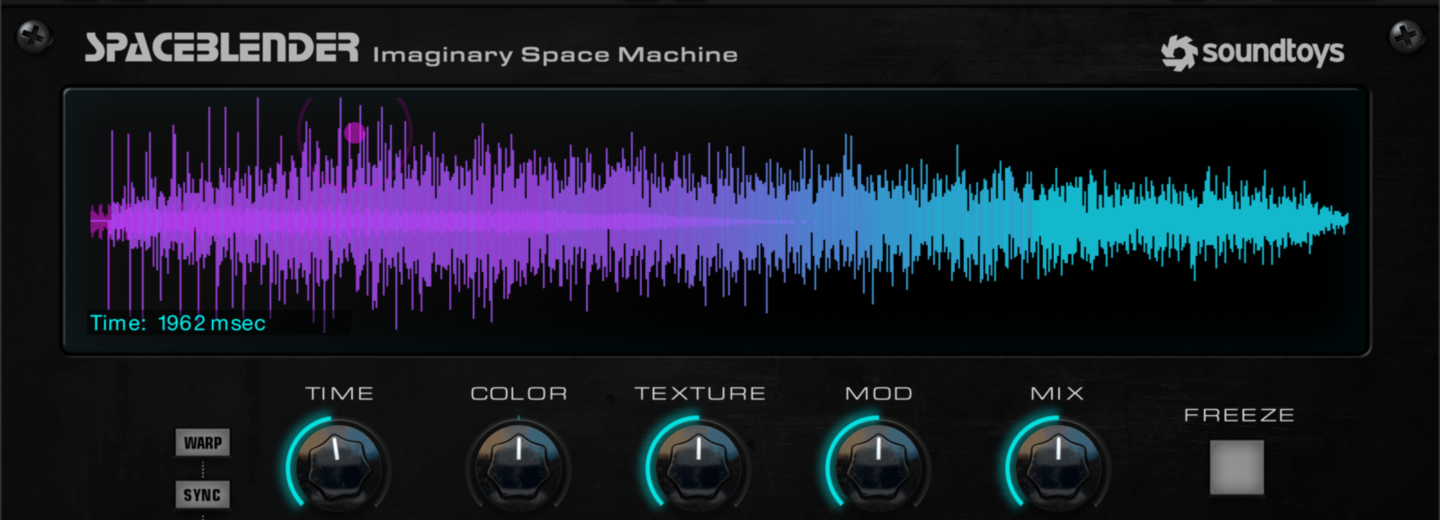Screen dimensions: 1440x520
Task: Click the MIX knob
Action: (x=1058, y=467)
